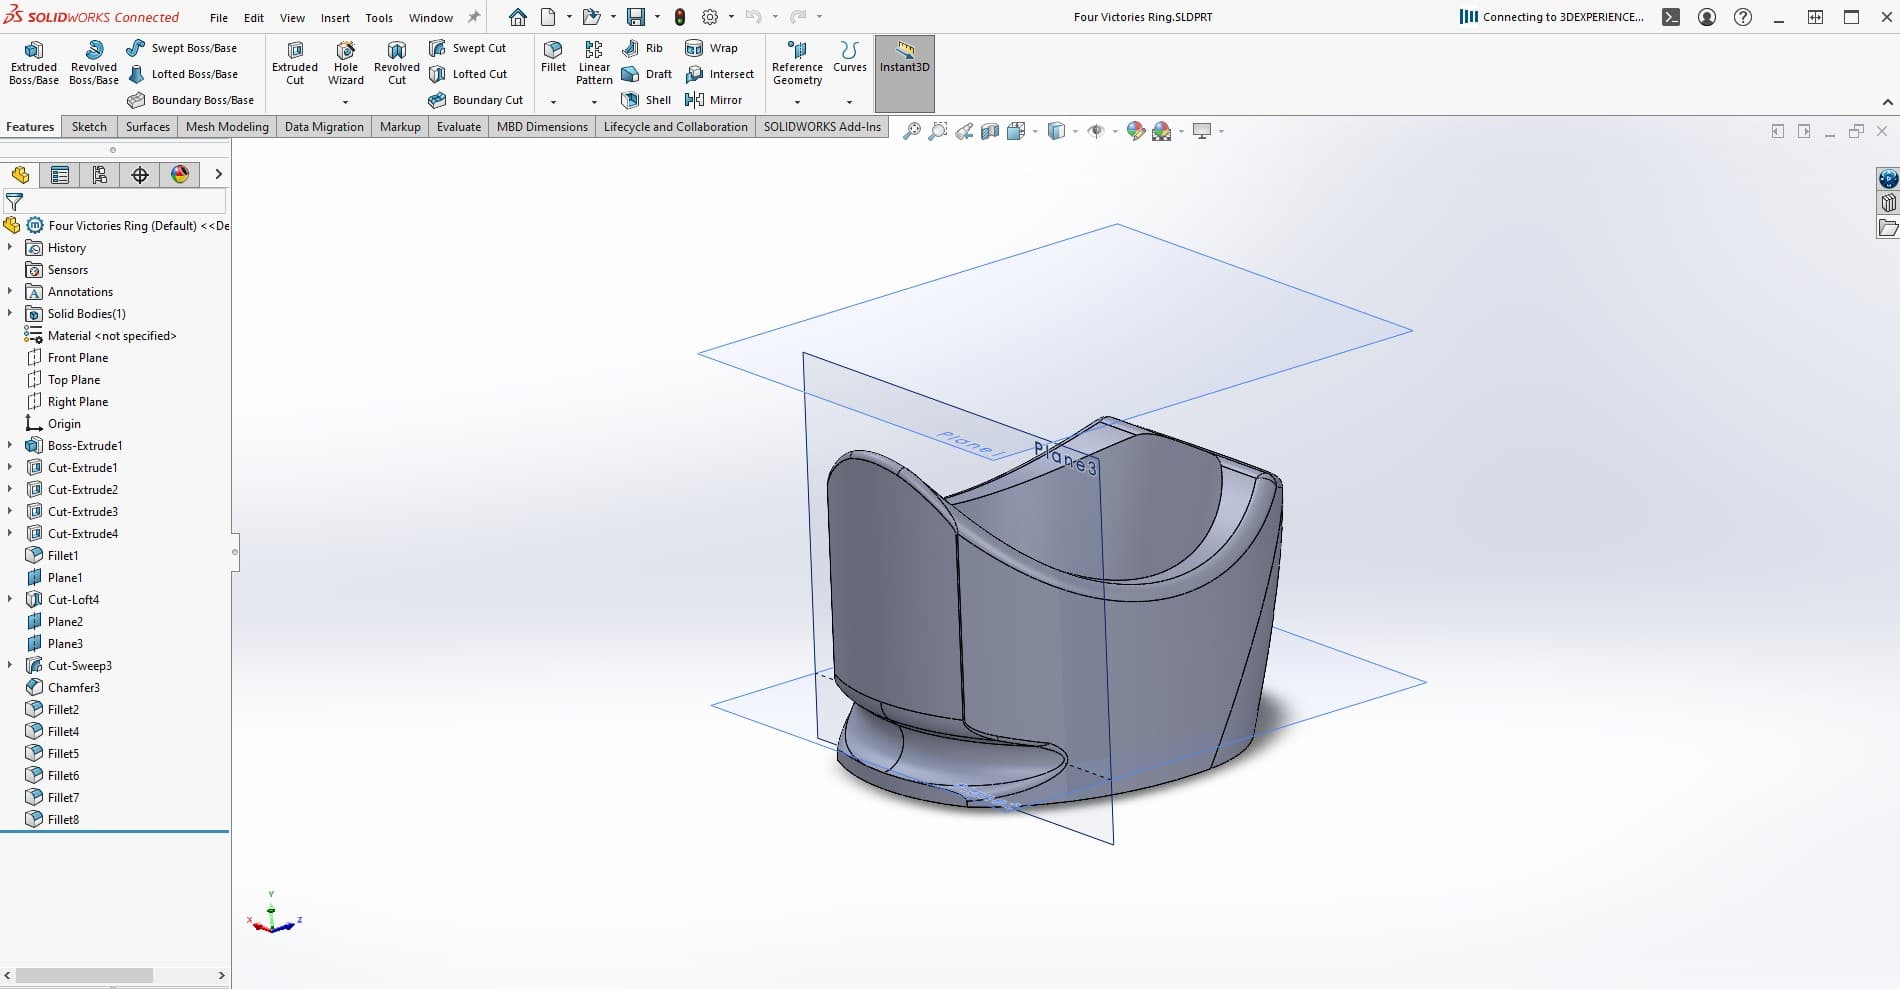The image size is (1900, 989).
Task: Click the Revolved Cut tool
Action: tap(396, 62)
